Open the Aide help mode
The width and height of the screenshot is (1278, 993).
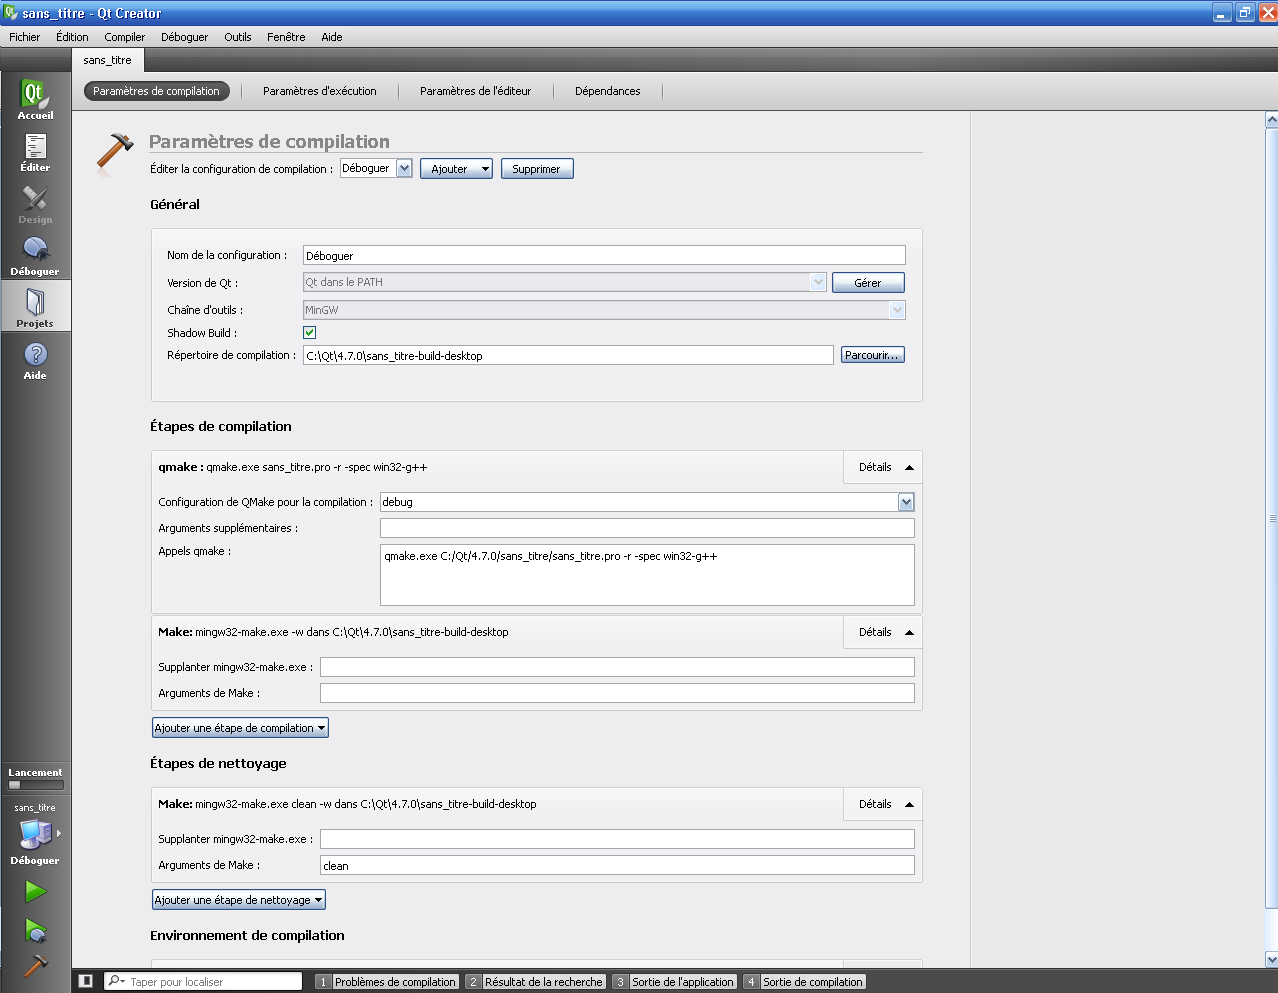coord(35,360)
